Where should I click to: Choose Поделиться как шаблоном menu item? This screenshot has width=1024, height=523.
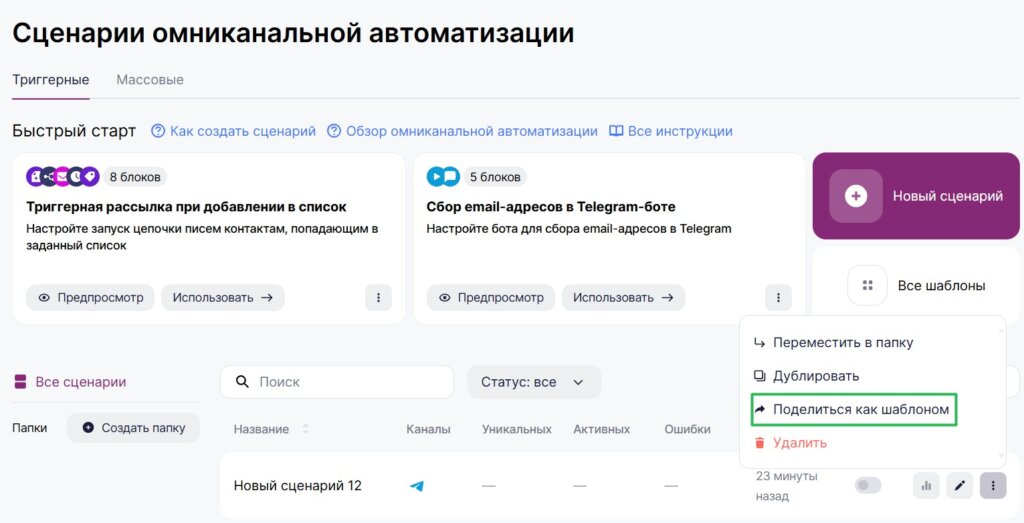coord(854,409)
